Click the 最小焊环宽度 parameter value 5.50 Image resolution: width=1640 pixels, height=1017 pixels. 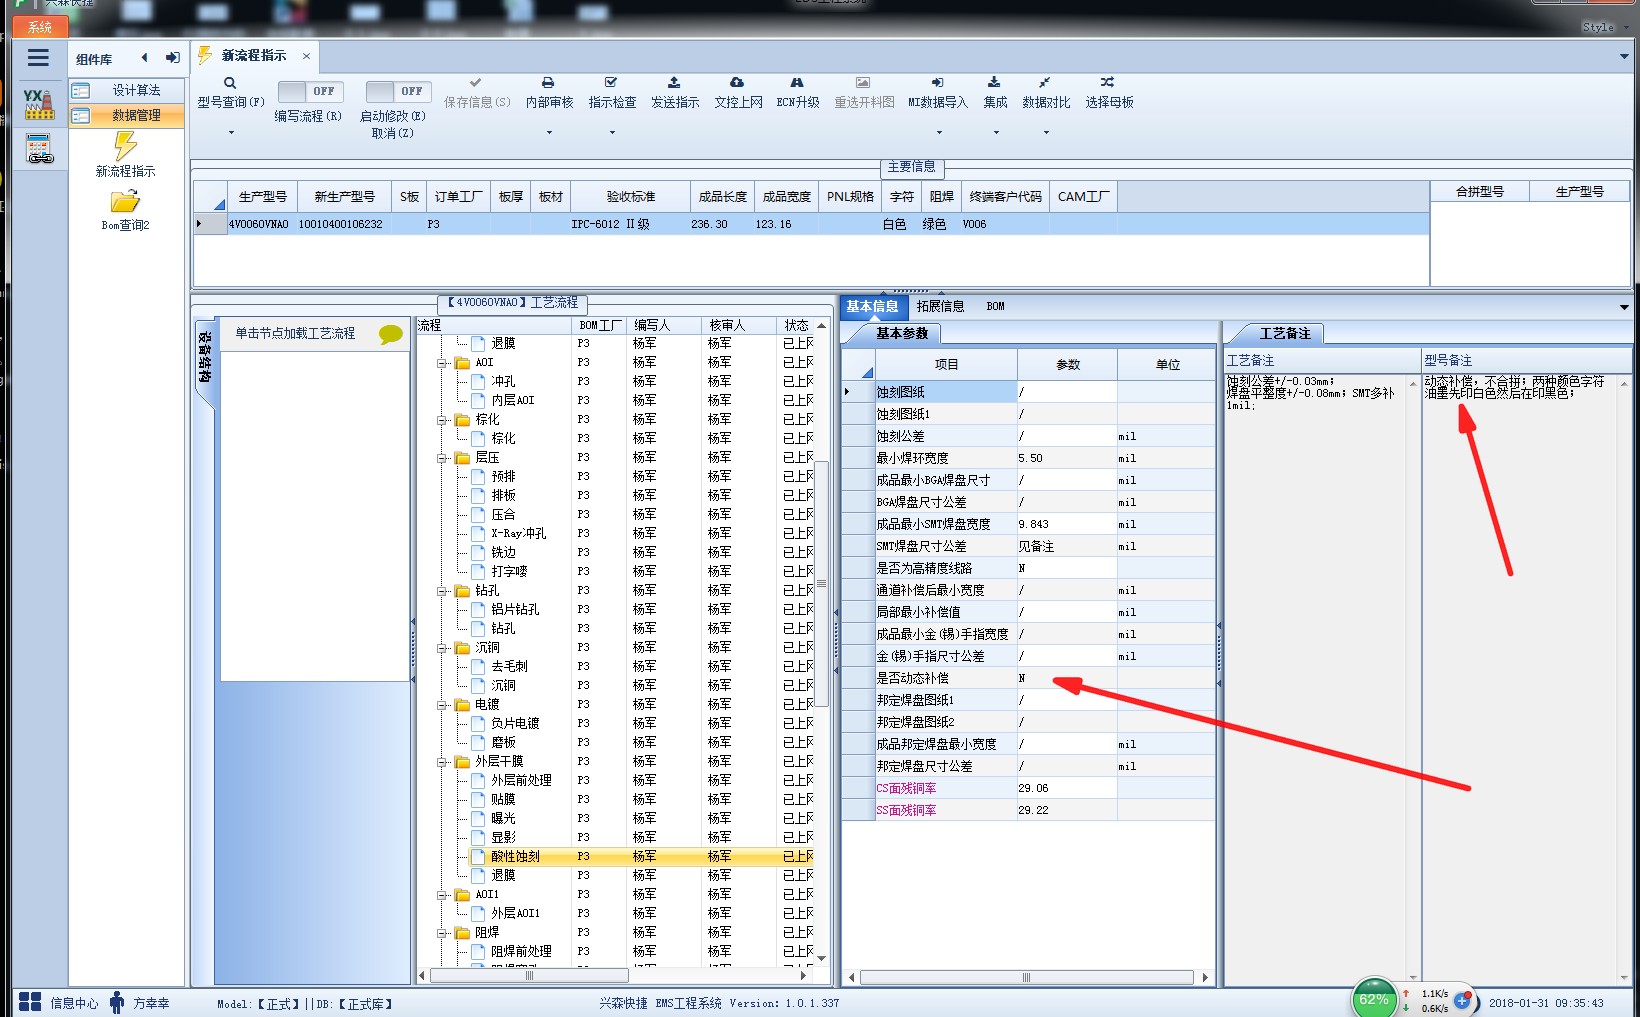pyautogui.click(x=1067, y=458)
